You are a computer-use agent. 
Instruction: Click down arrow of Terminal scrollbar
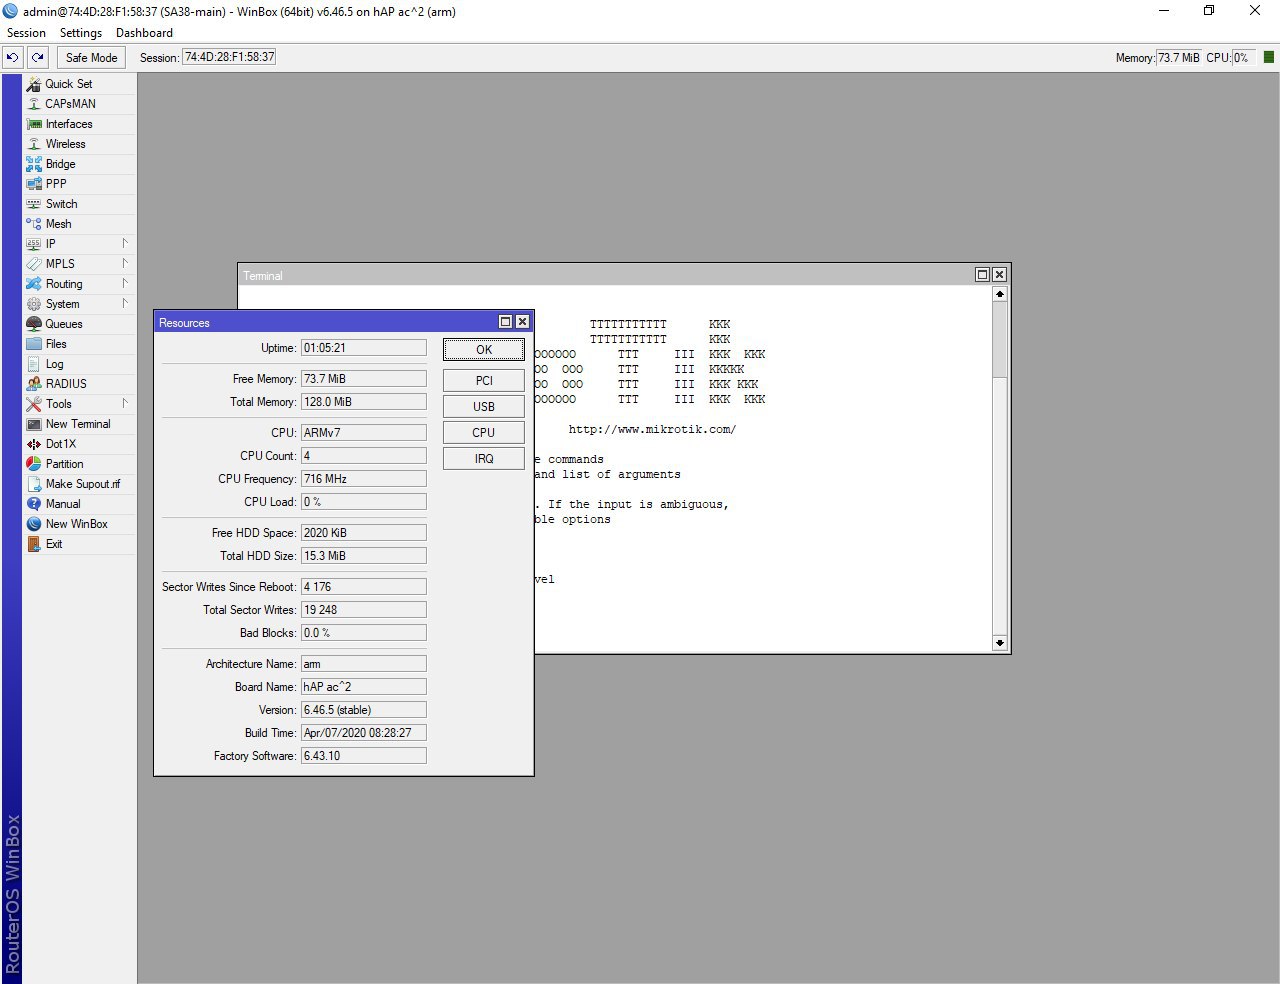pyautogui.click(x=1000, y=643)
